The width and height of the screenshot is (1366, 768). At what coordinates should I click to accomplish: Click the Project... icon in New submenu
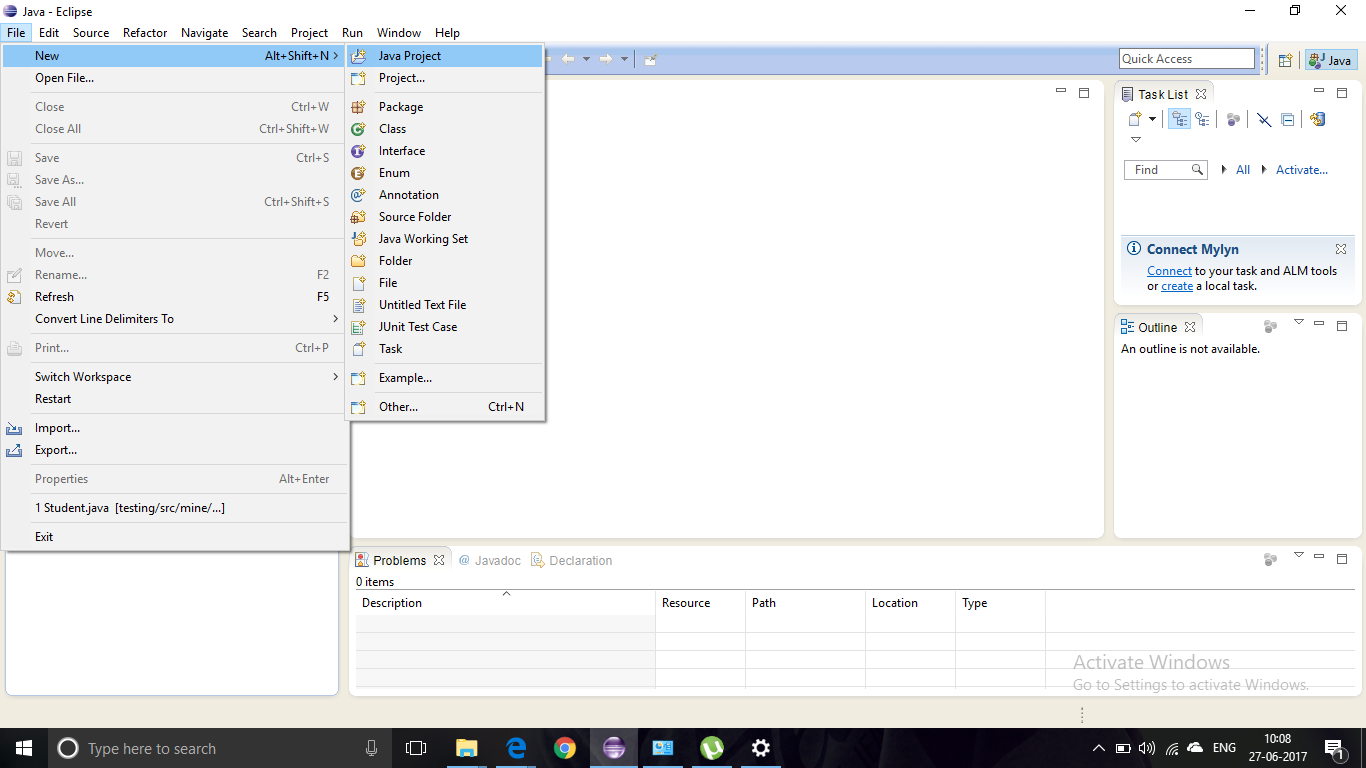(358, 78)
